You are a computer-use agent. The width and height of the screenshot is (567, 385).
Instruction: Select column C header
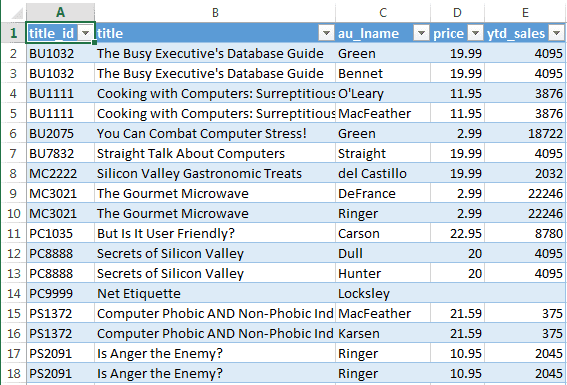[x=383, y=13]
